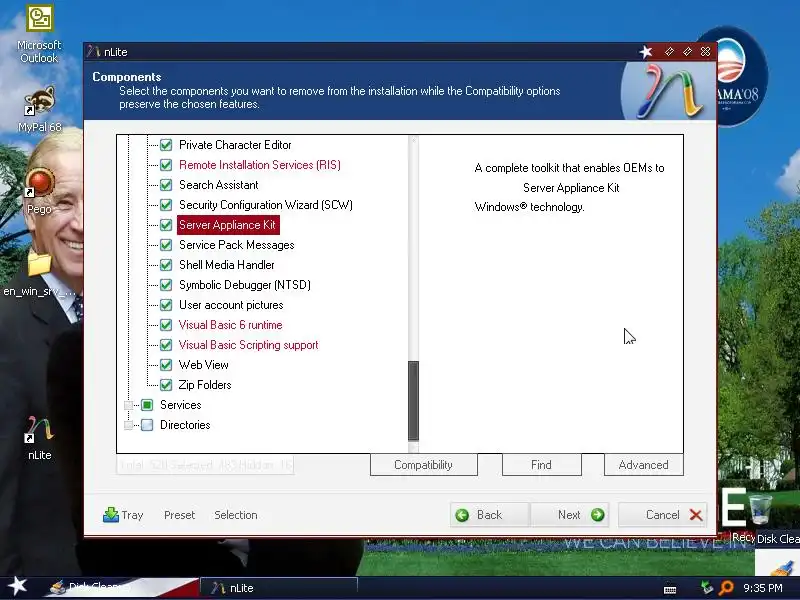Toggle Visual Basic Scripting support checkbox
This screenshot has height=600, width=800.
166,345
